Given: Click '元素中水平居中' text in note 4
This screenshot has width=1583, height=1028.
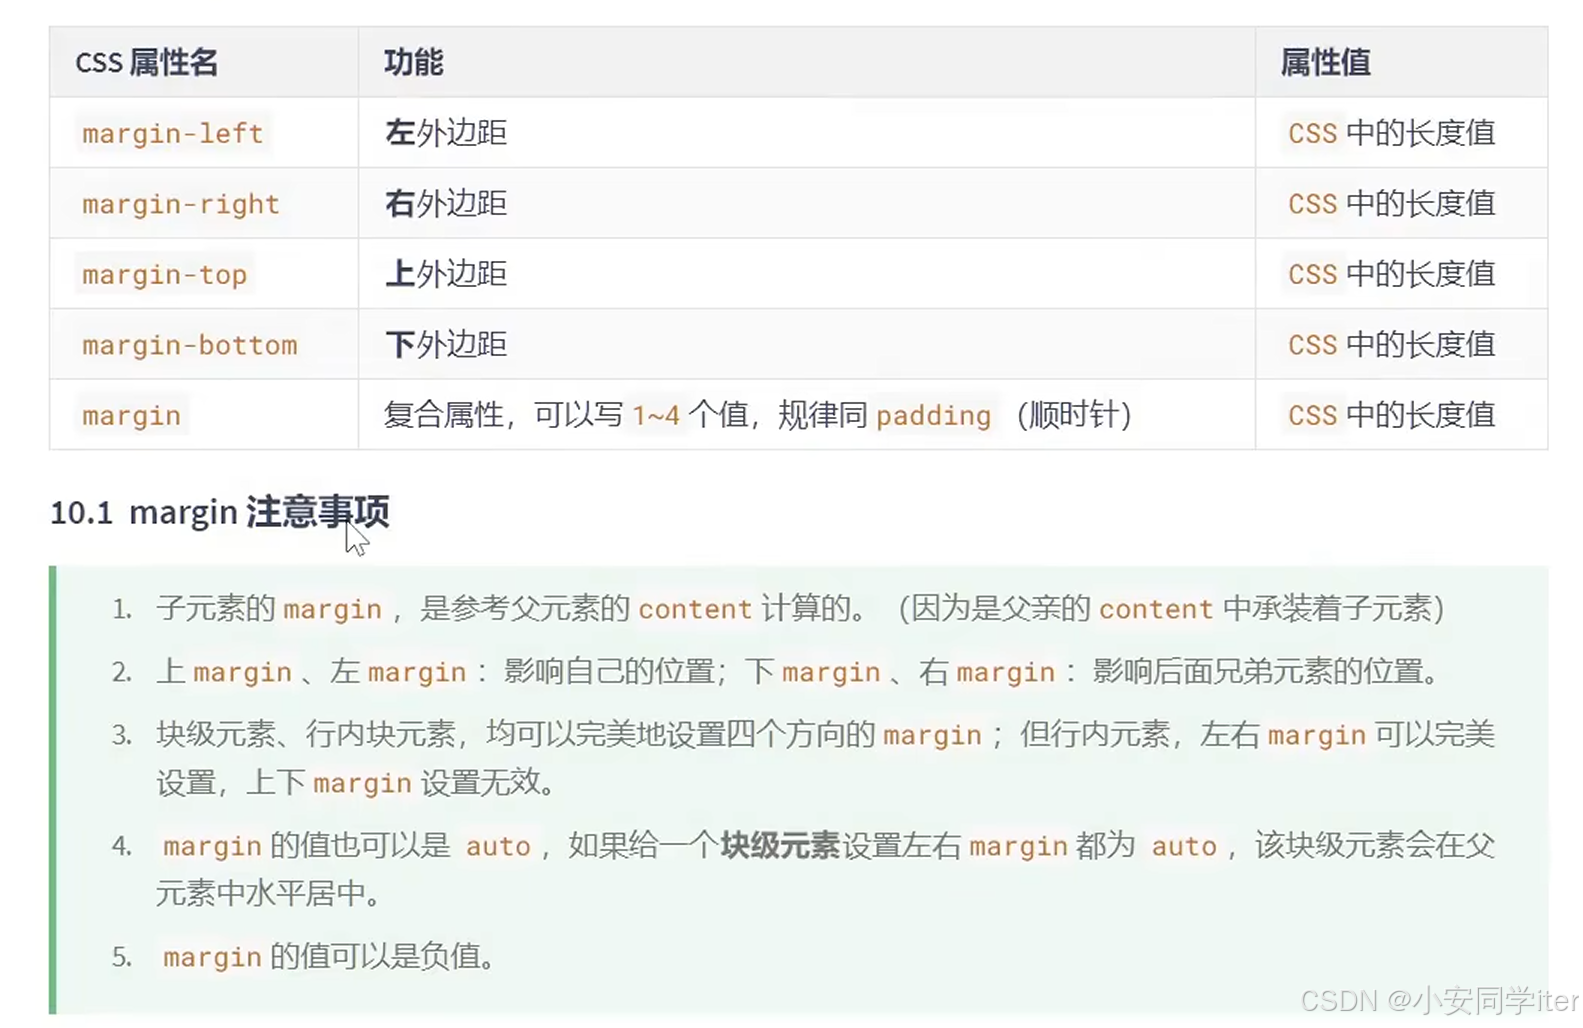Looking at the screenshot, I should coord(260,893).
